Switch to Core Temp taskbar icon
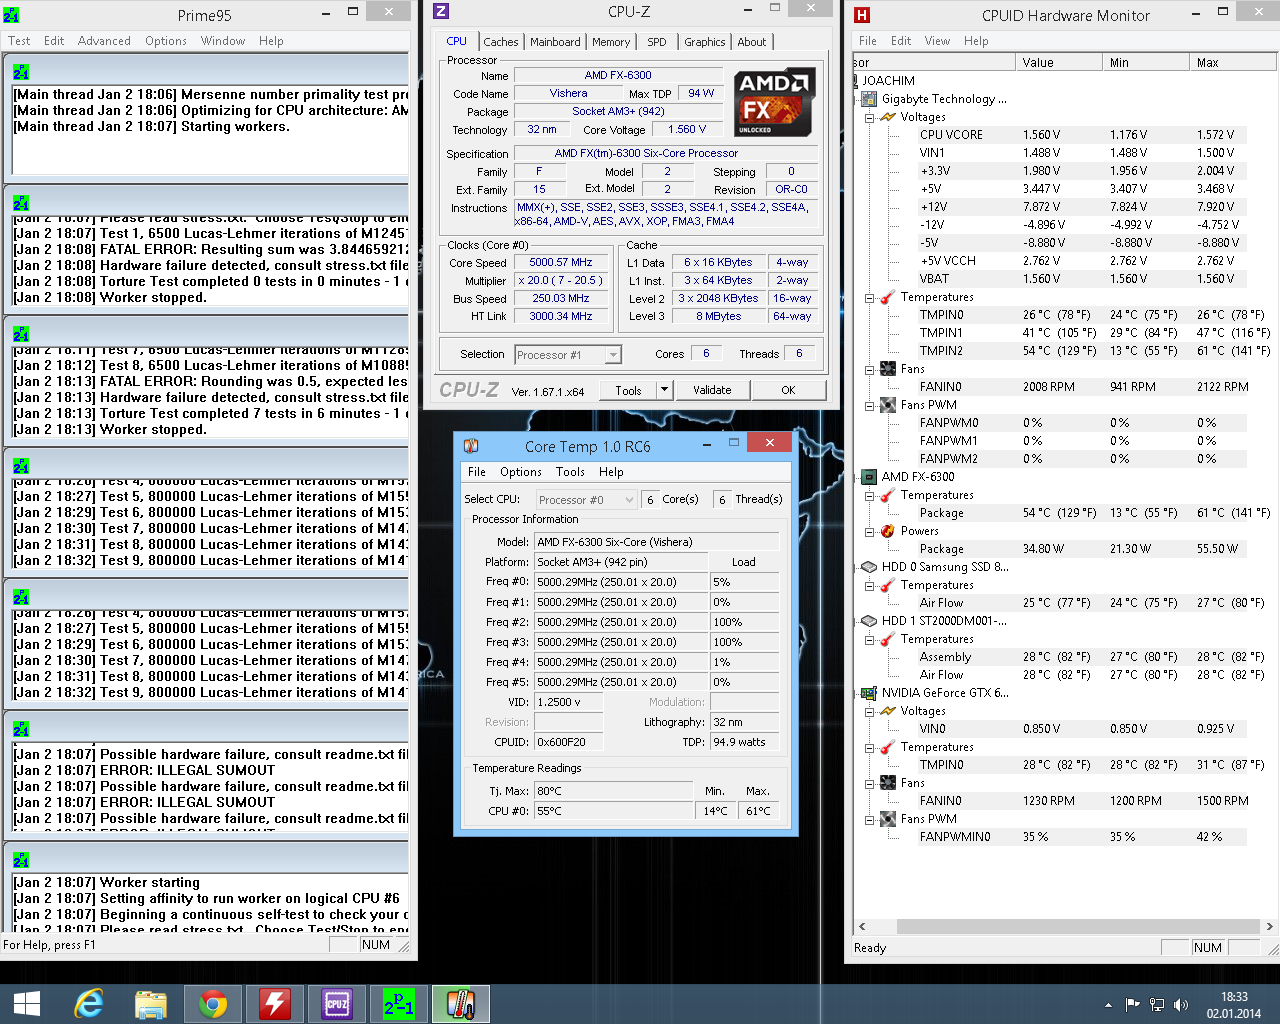Screen dimensions: 1280x1024 click(x=460, y=1003)
